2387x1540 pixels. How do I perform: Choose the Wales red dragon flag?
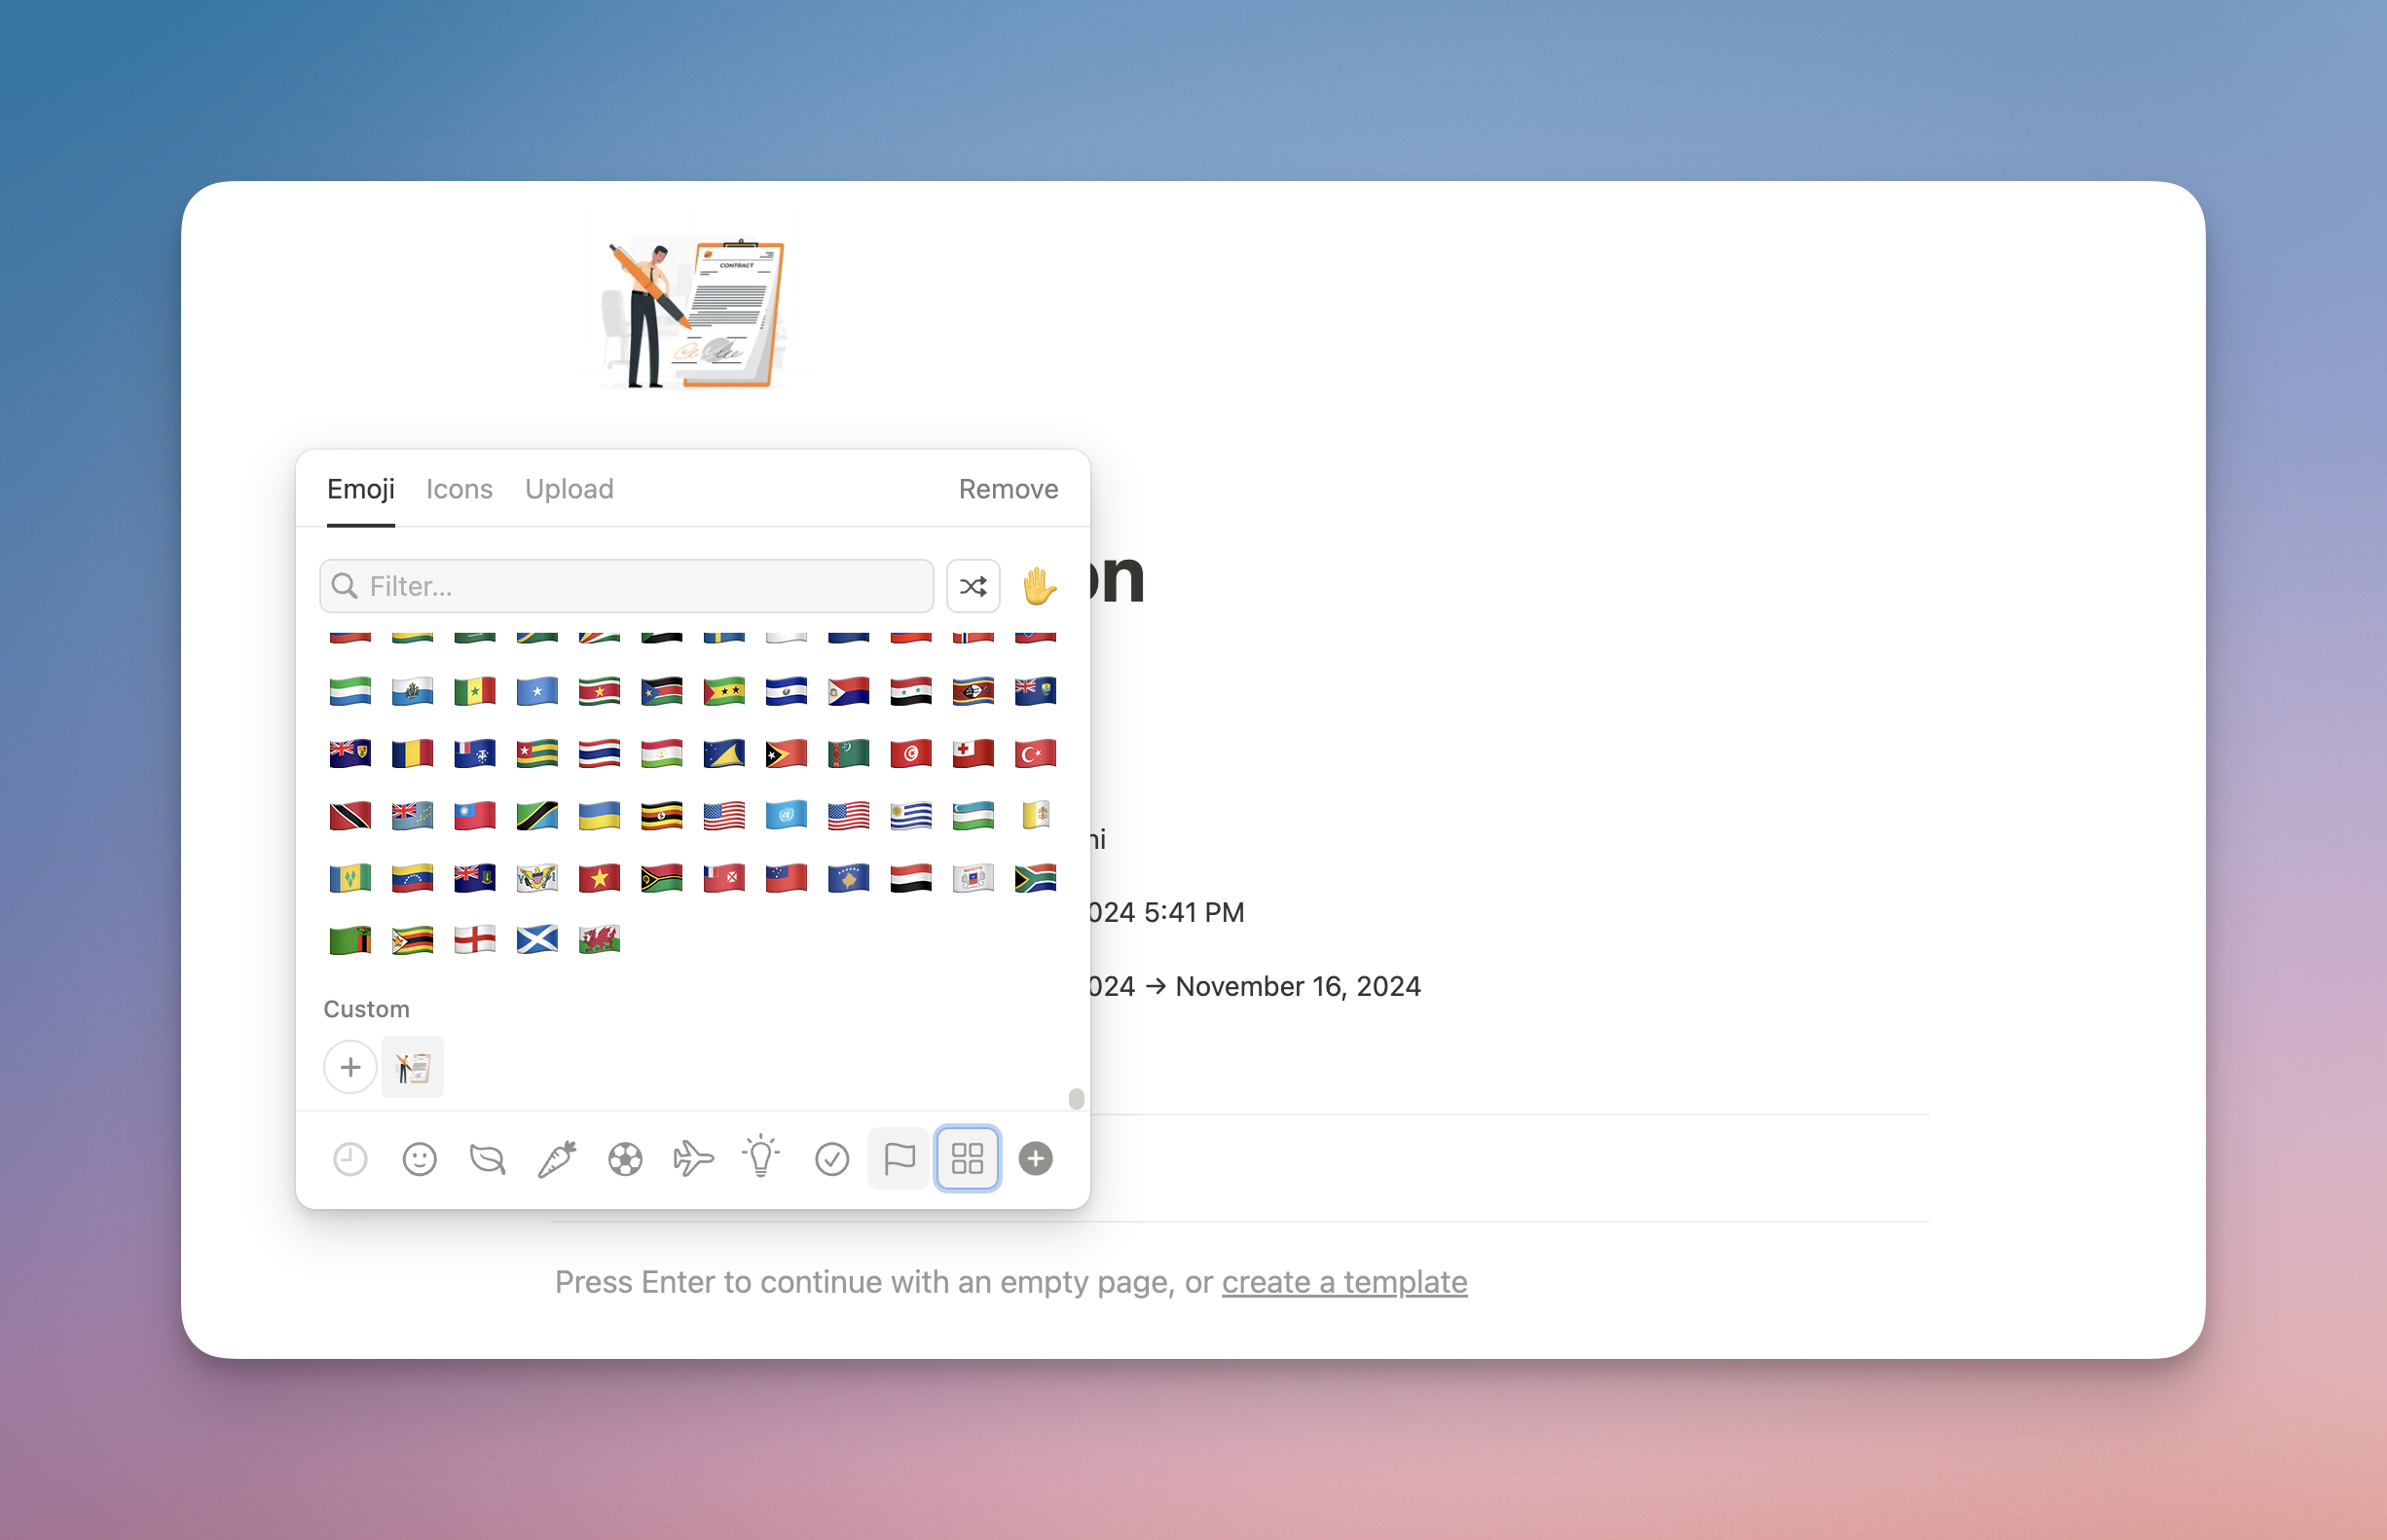pyautogui.click(x=599, y=940)
